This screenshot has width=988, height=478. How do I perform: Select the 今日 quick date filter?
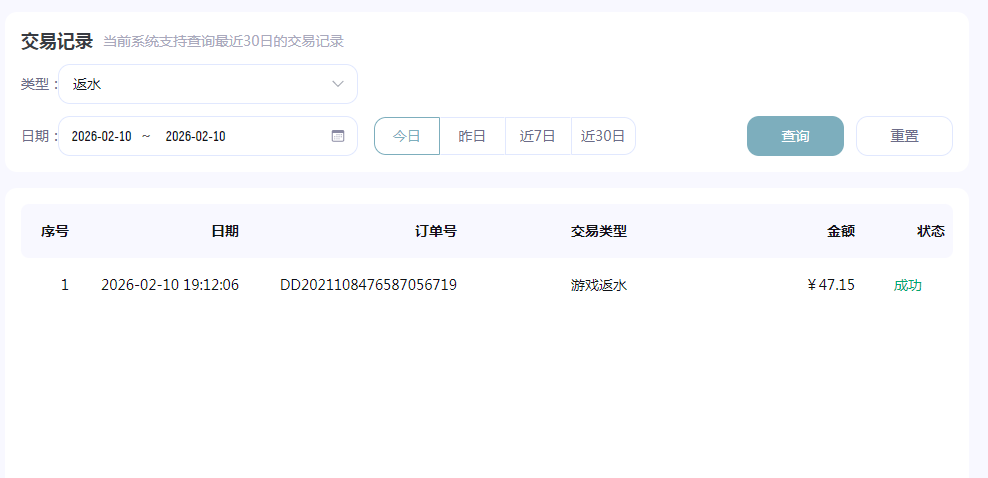point(407,136)
